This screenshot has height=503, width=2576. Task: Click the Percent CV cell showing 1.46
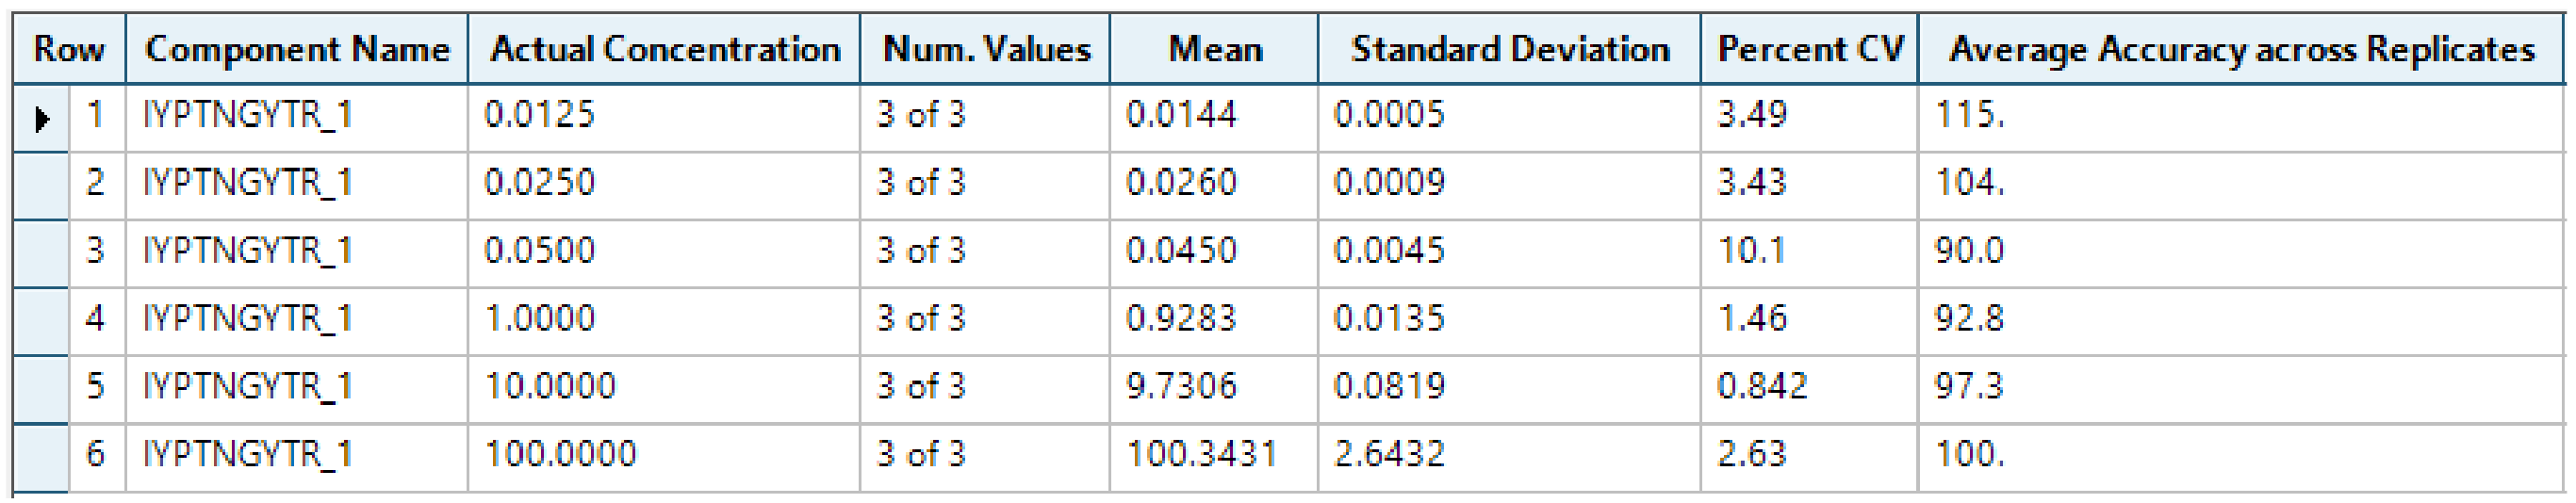click(x=1809, y=321)
